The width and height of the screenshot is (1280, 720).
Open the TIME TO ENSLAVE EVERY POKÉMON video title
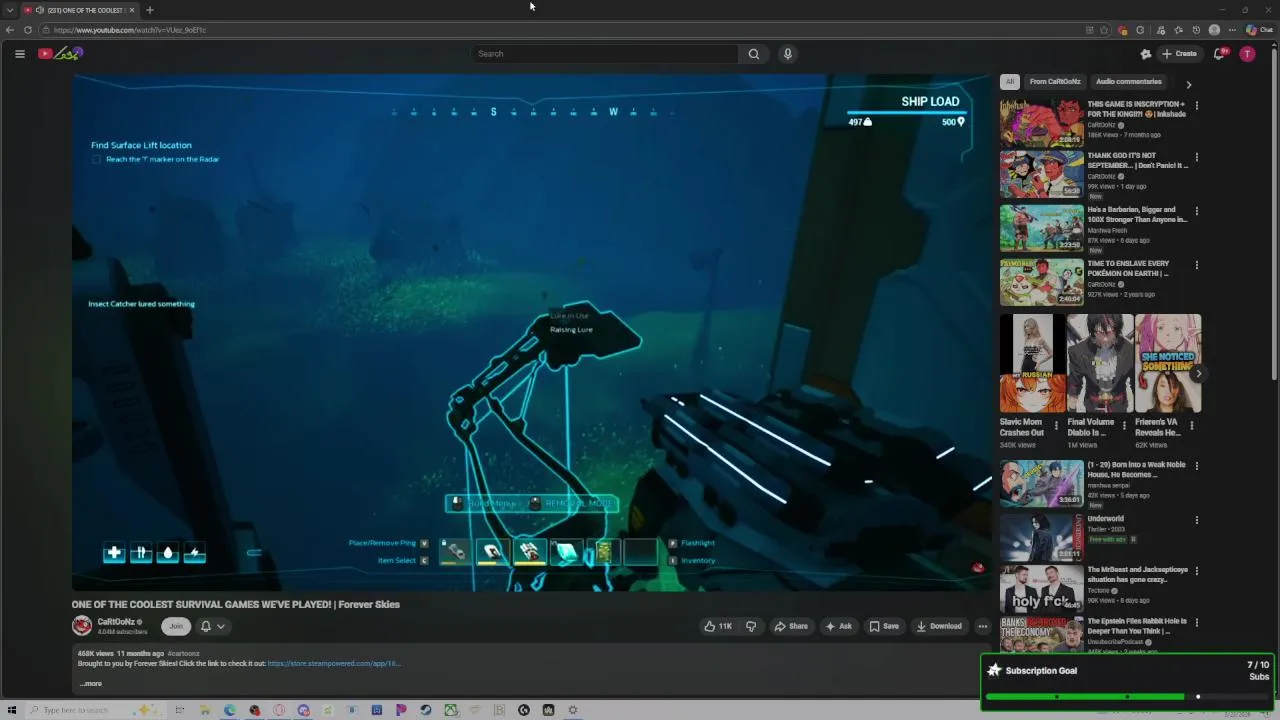point(1128,268)
